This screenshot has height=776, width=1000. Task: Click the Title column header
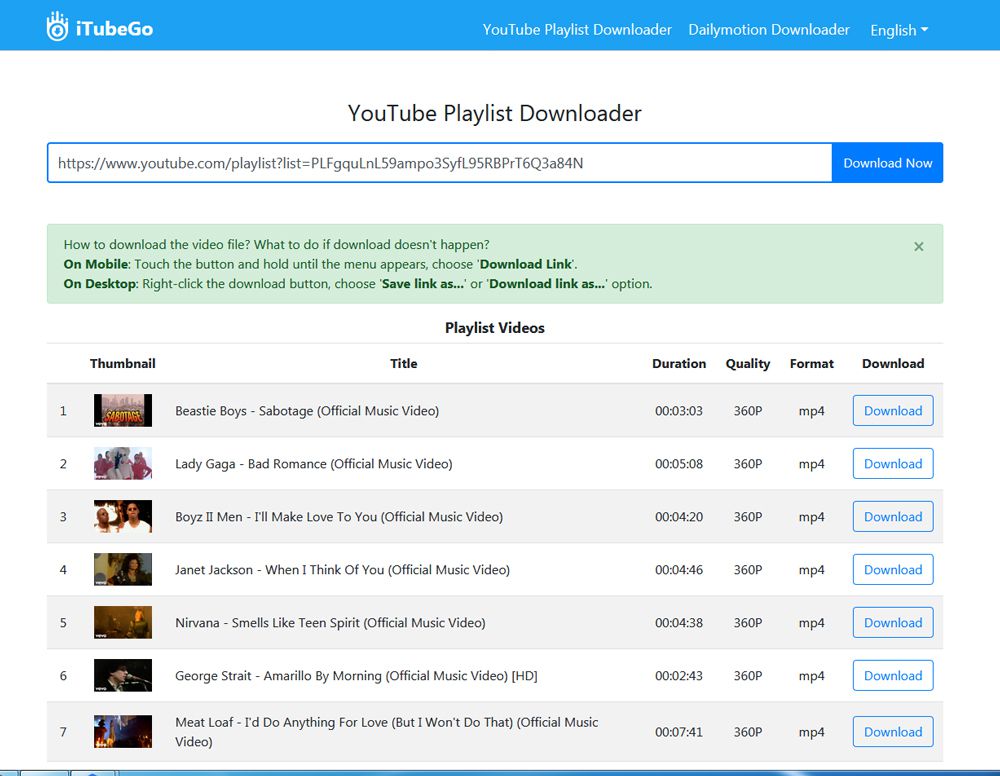pyautogui.click(x=404, y=363)
